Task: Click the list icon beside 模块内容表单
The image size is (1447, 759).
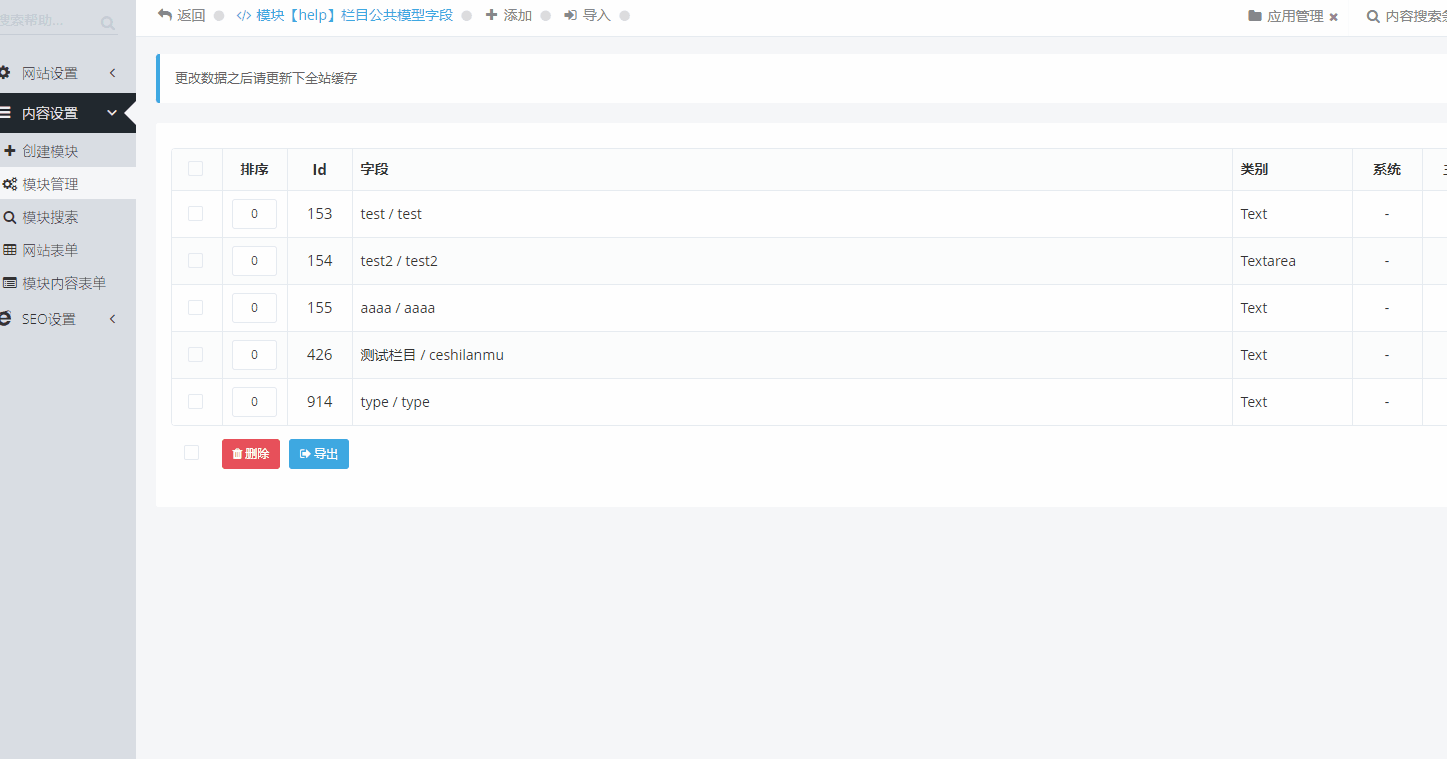Action: [10, 283]
